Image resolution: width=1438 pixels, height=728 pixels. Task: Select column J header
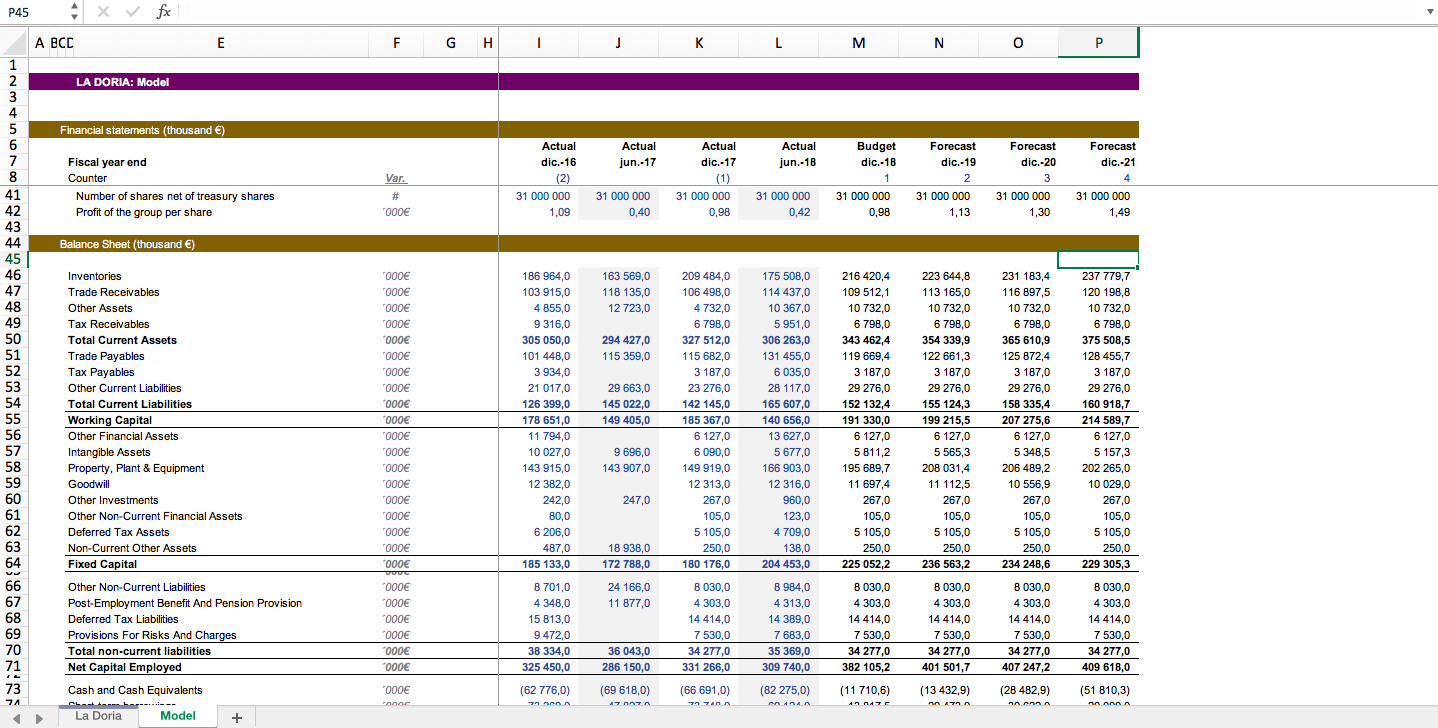(619, 43)
